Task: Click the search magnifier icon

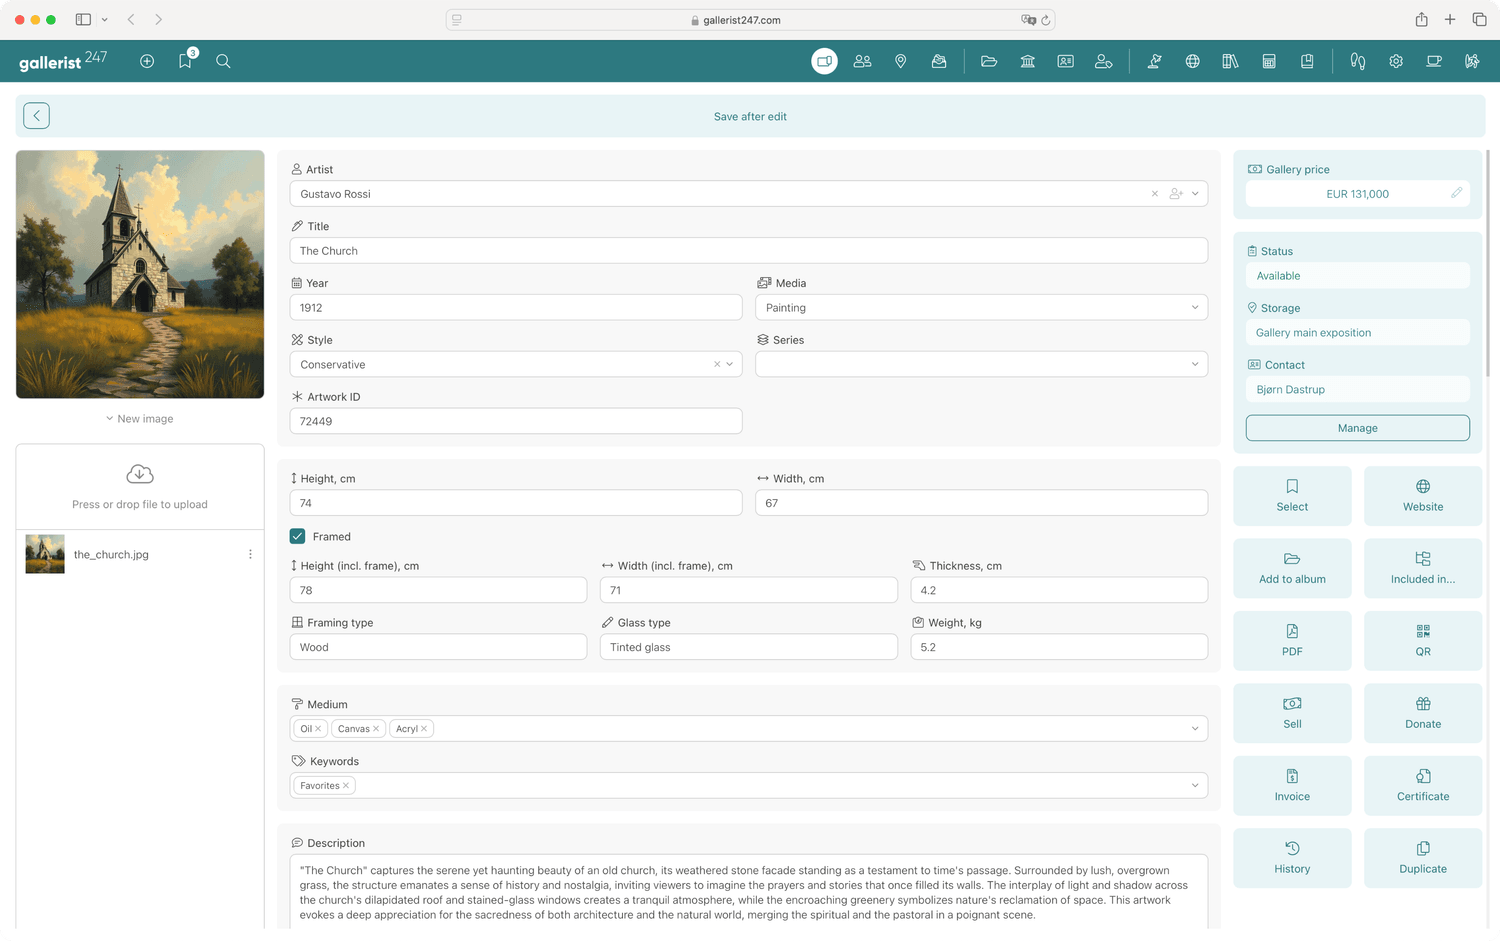Action: pos(223,61)
